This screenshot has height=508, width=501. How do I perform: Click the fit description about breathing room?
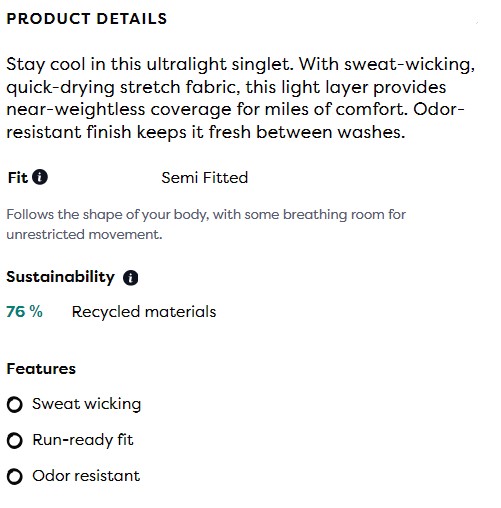(x=206, y=224)
